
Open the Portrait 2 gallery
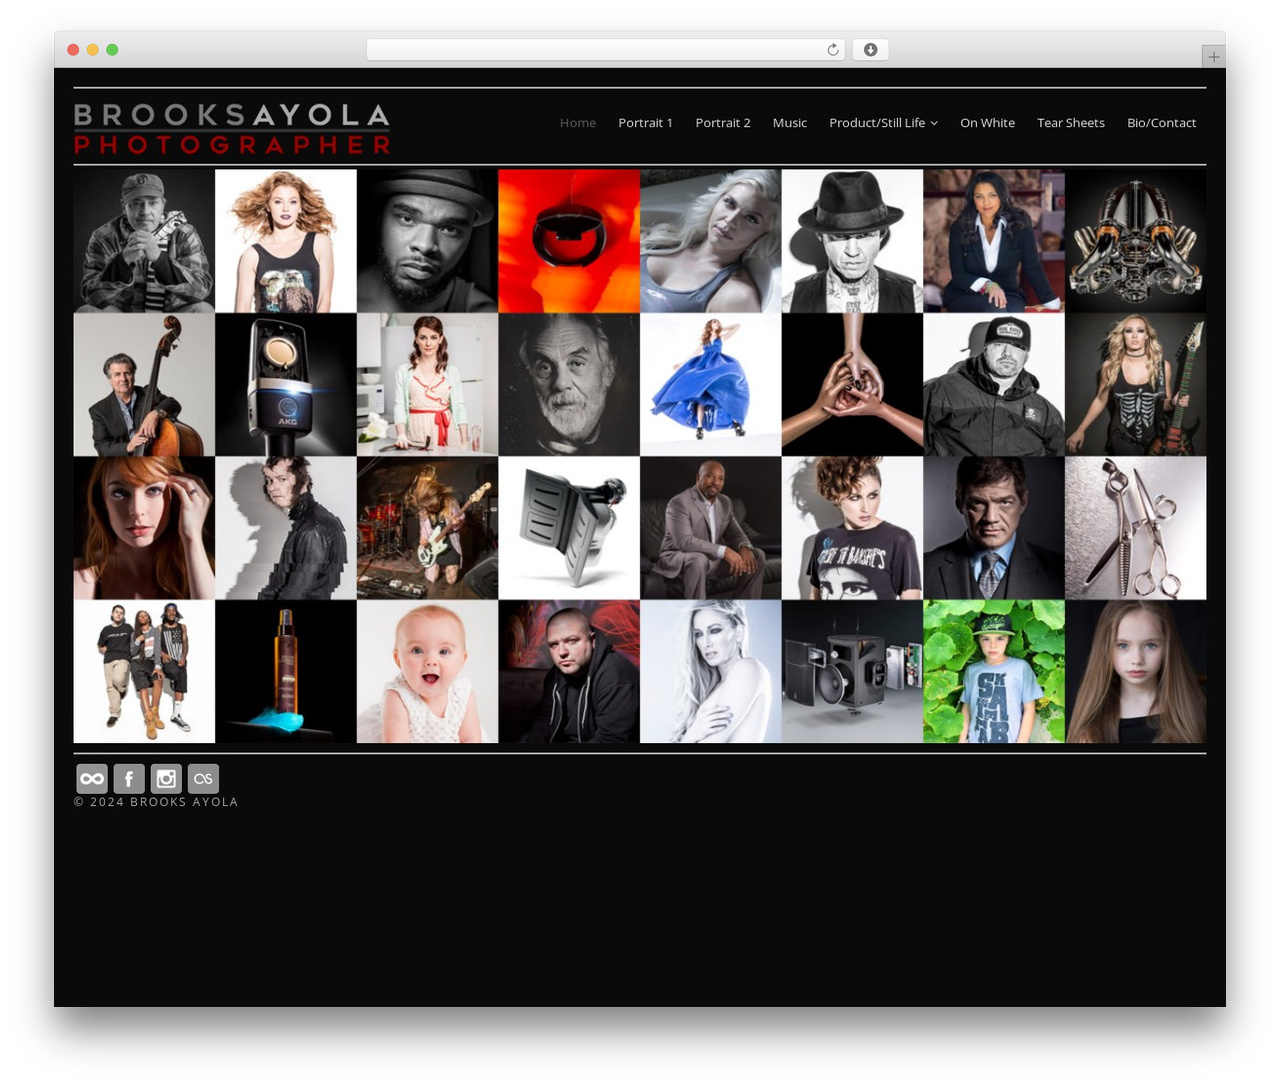[x=723, y=123]
